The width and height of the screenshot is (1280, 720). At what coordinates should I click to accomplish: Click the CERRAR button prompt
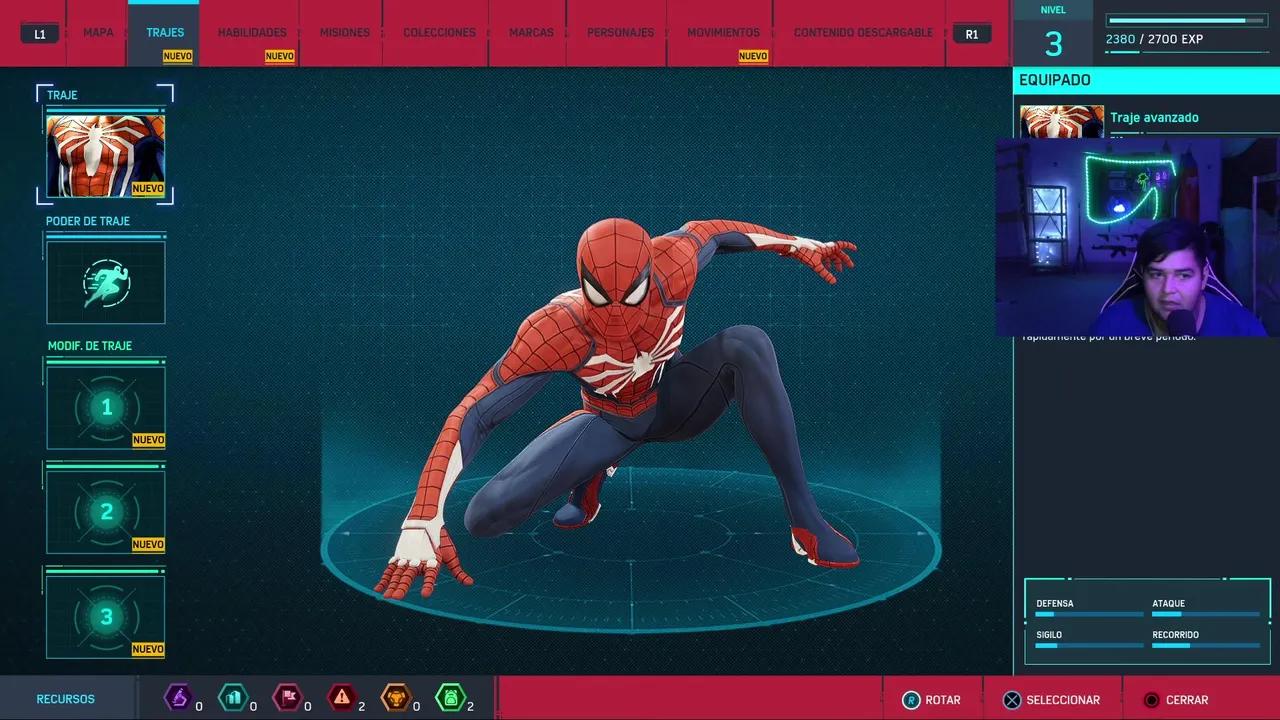(x=1176, y=700)
